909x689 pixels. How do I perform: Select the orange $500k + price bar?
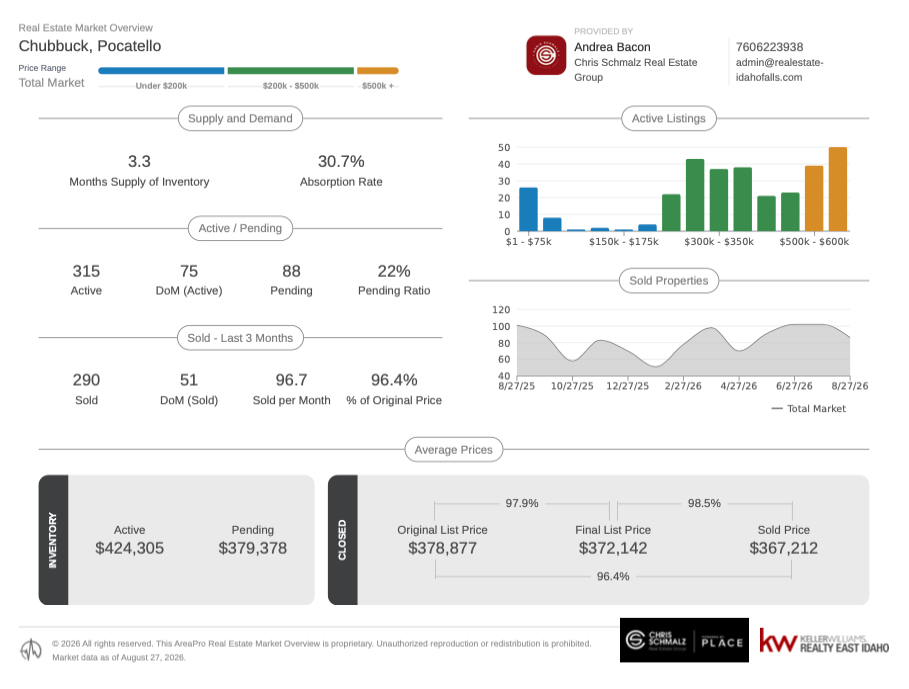(377, 71)
